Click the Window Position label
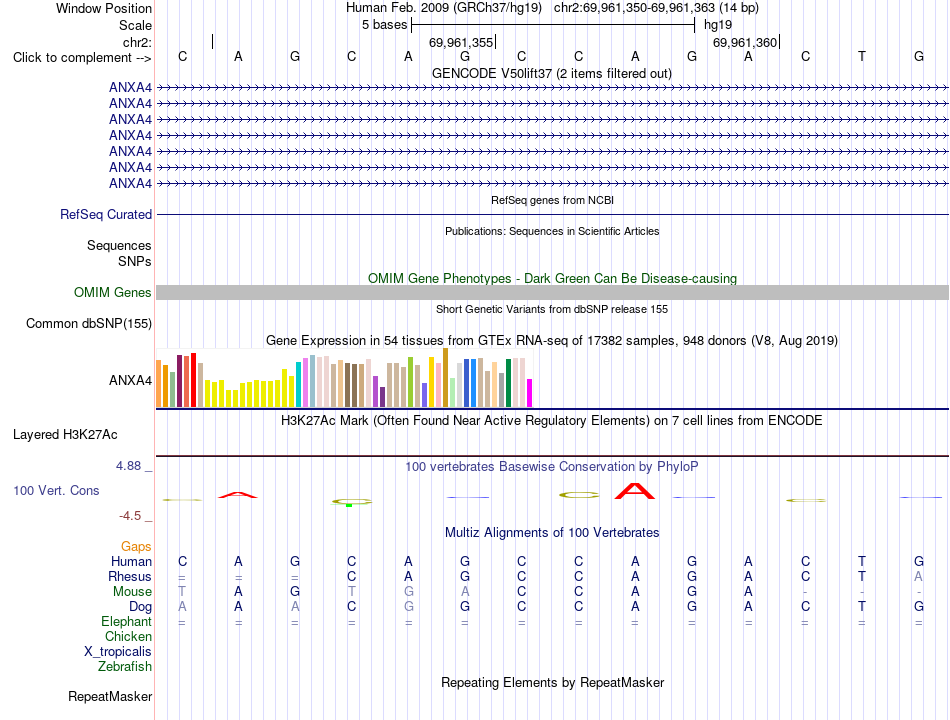950x720 pixels. (x=104, y=8)
